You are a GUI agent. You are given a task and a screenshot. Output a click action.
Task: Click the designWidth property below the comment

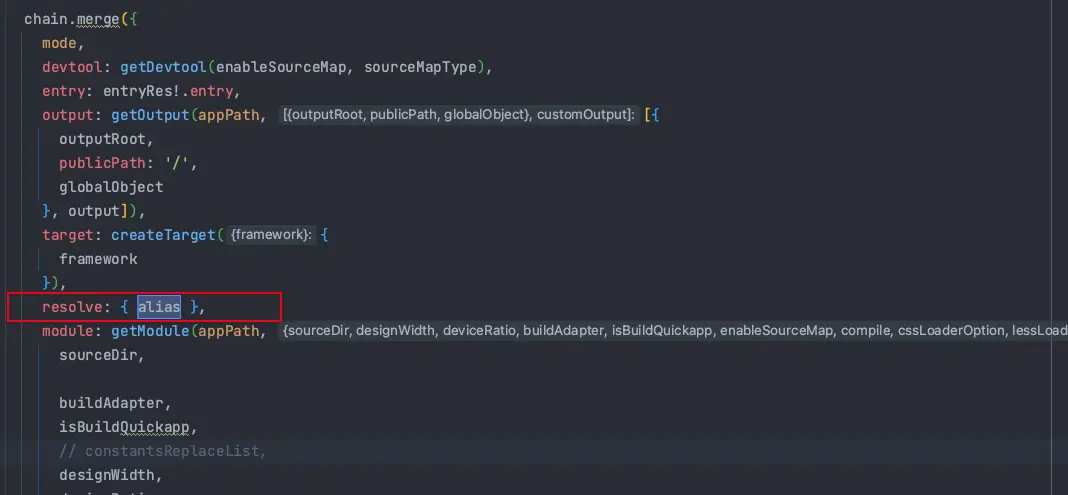tap(108, 475)
